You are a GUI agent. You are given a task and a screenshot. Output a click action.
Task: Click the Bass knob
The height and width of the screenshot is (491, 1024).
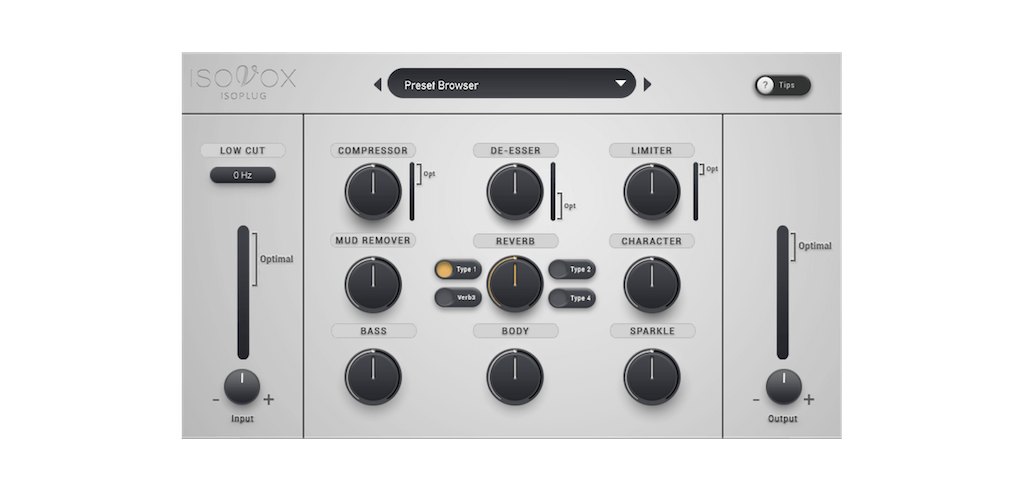(x=372, y=376)
